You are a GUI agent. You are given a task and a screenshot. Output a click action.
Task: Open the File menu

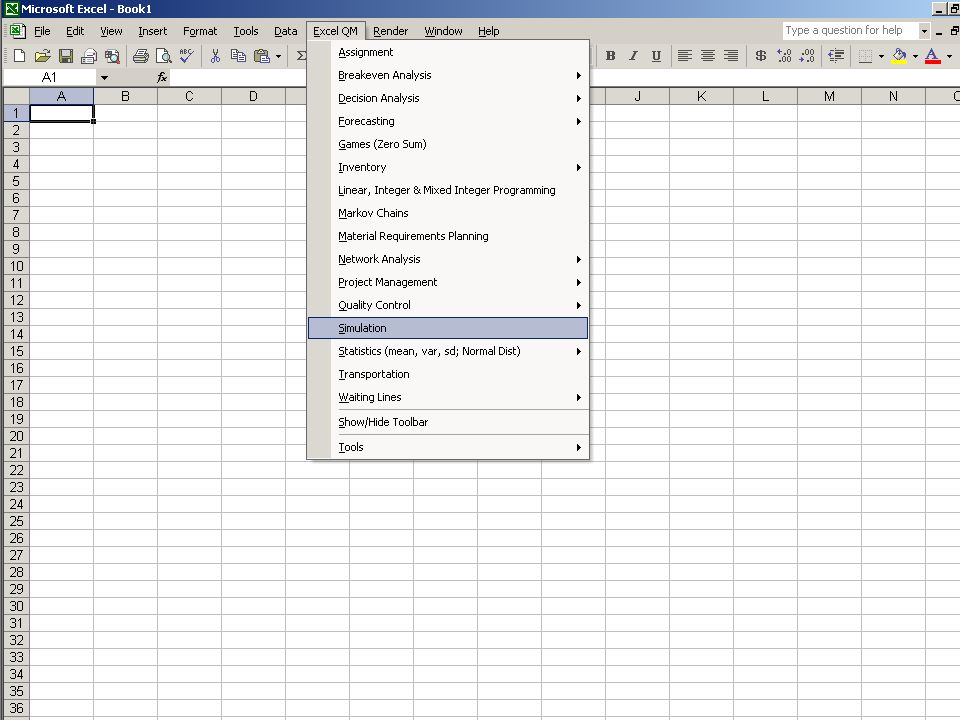(x=42, y=31)
